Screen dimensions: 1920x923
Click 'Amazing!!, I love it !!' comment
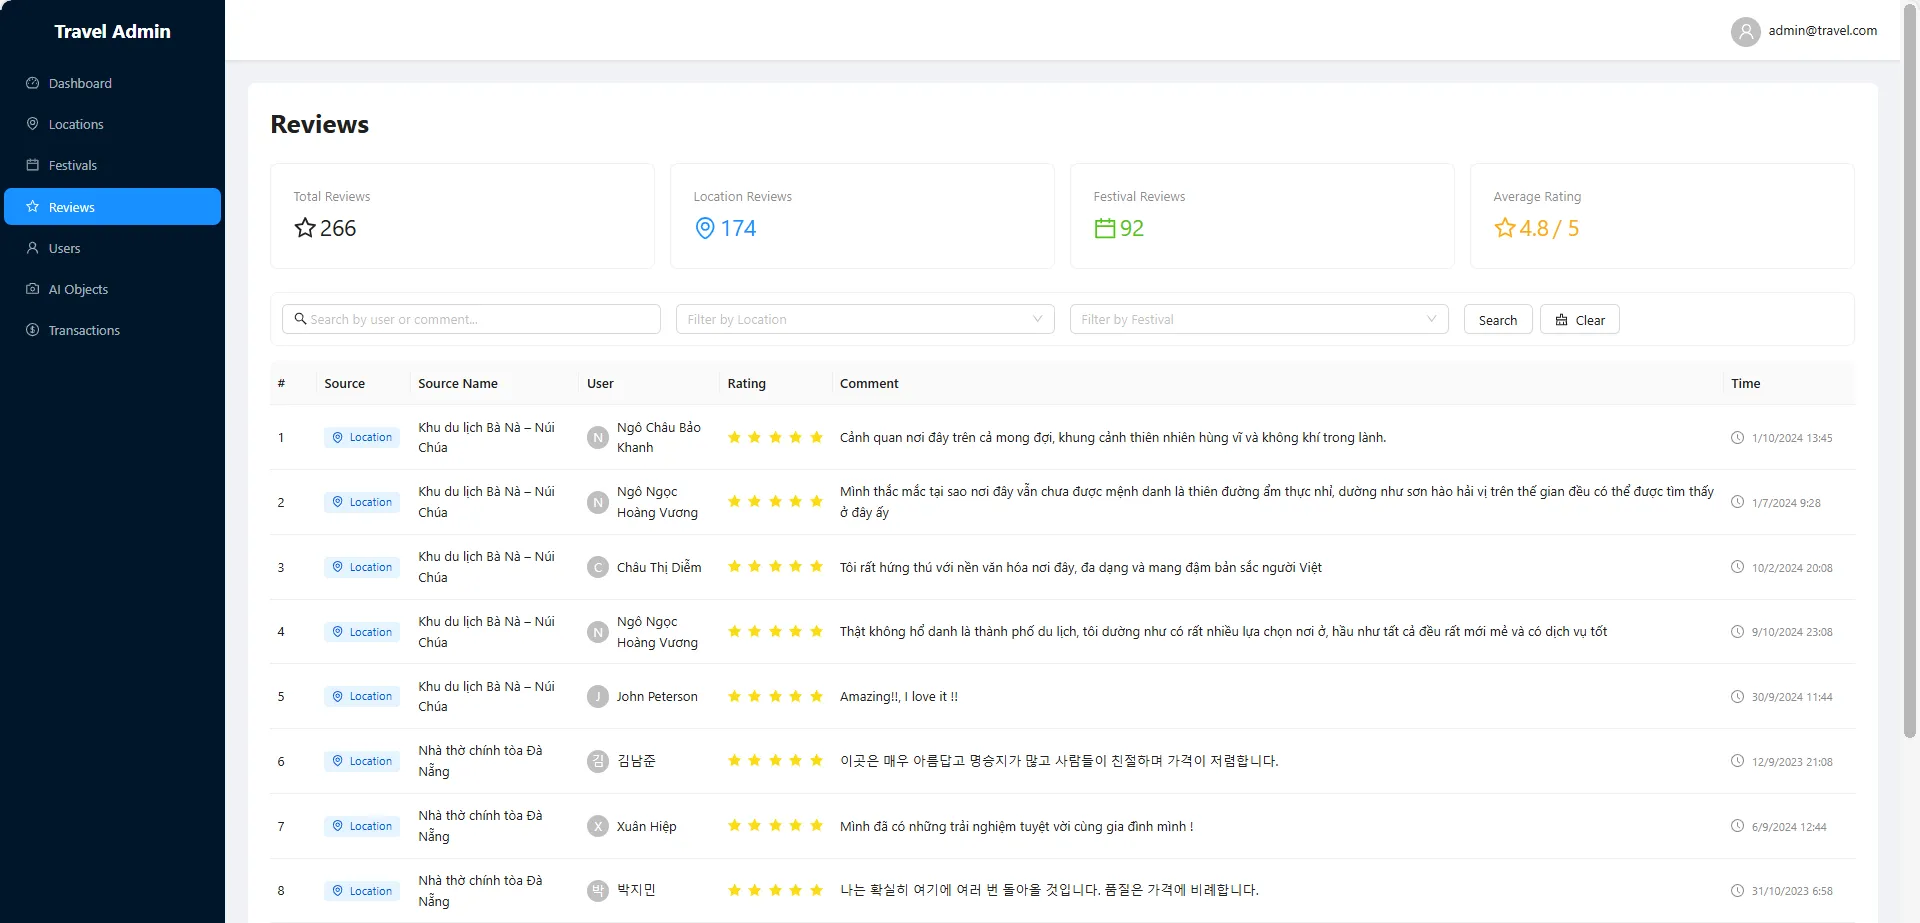(x=899, y=696)
